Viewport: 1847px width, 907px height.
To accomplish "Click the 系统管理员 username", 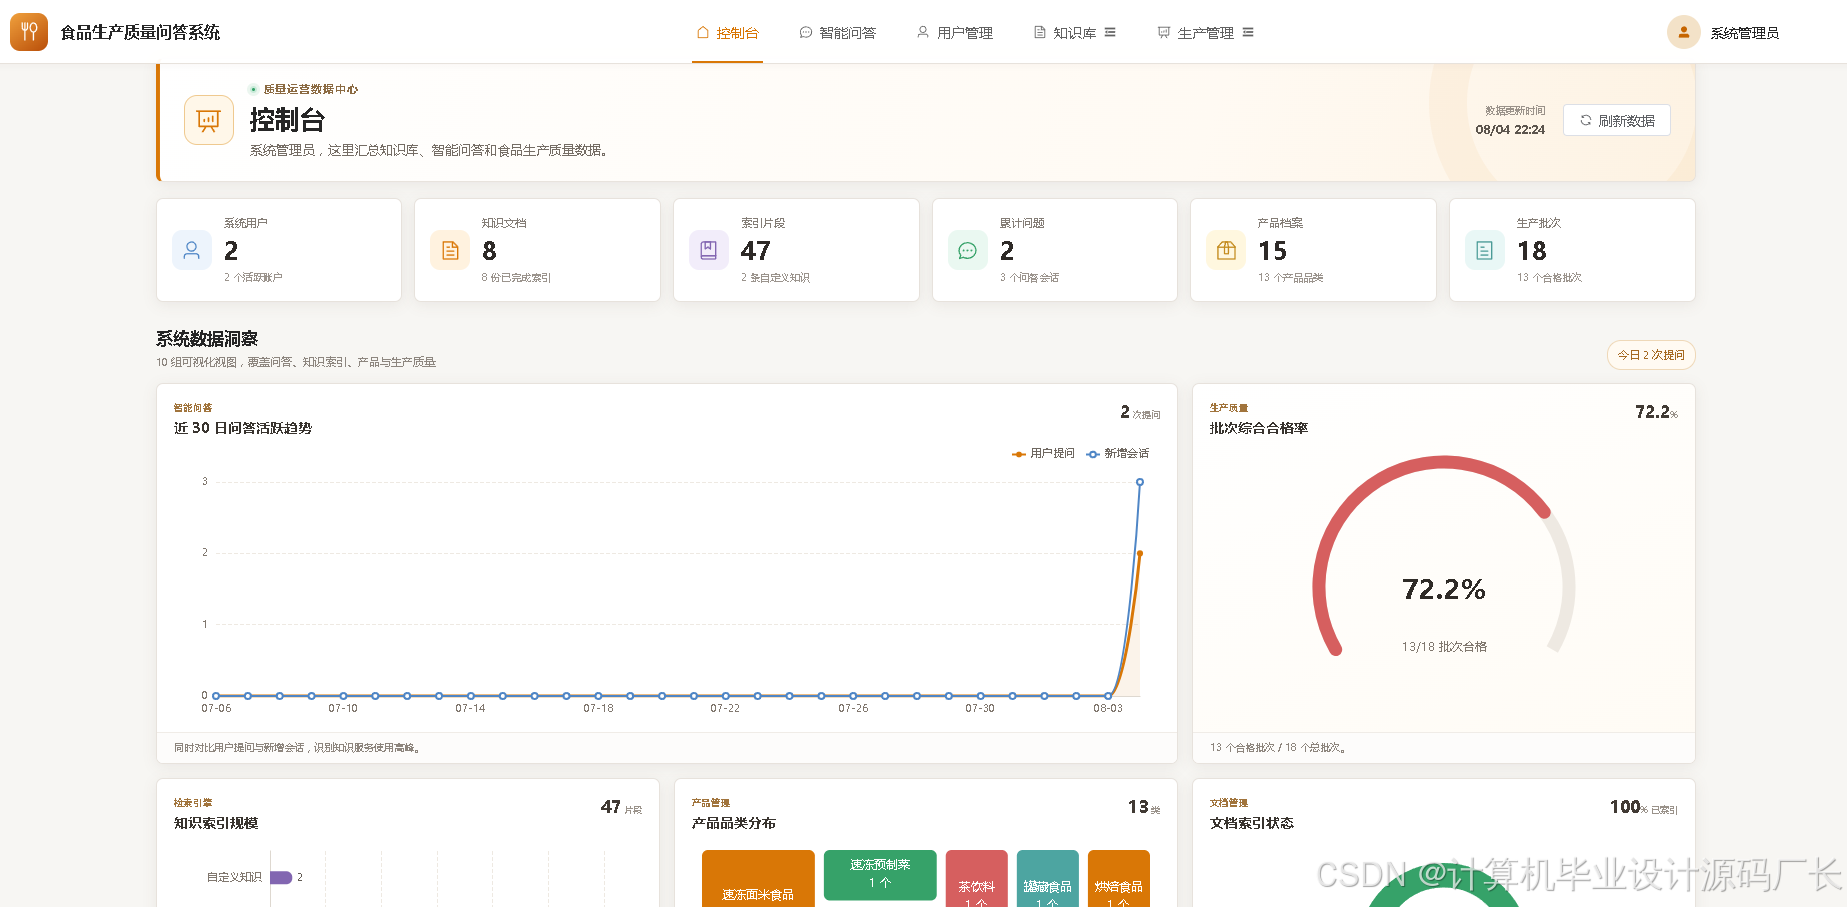I will (x=1745, y=33).
